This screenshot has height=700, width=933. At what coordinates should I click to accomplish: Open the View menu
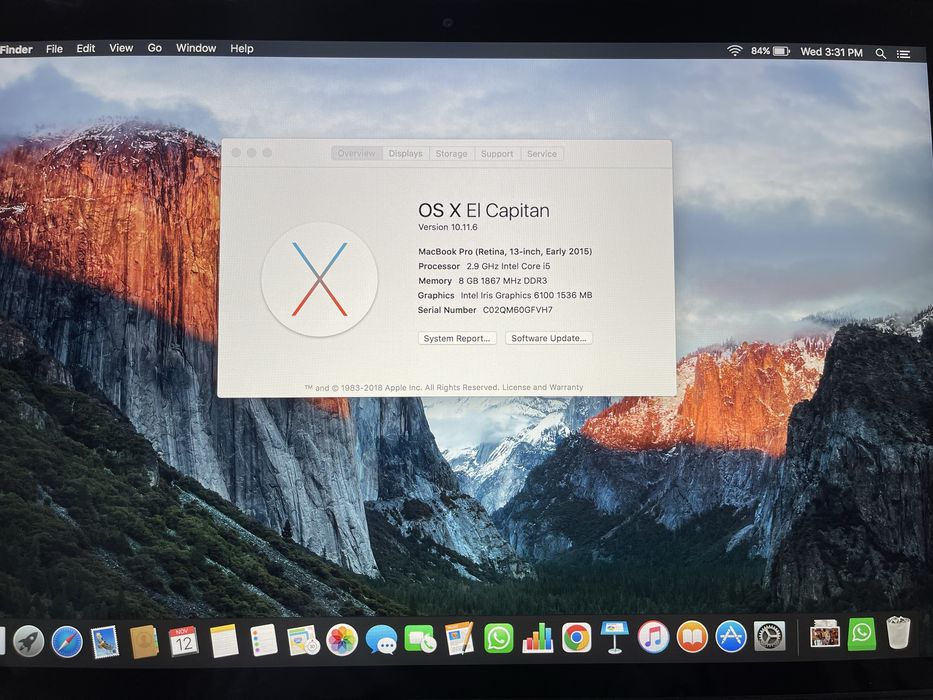coord(121,48)
